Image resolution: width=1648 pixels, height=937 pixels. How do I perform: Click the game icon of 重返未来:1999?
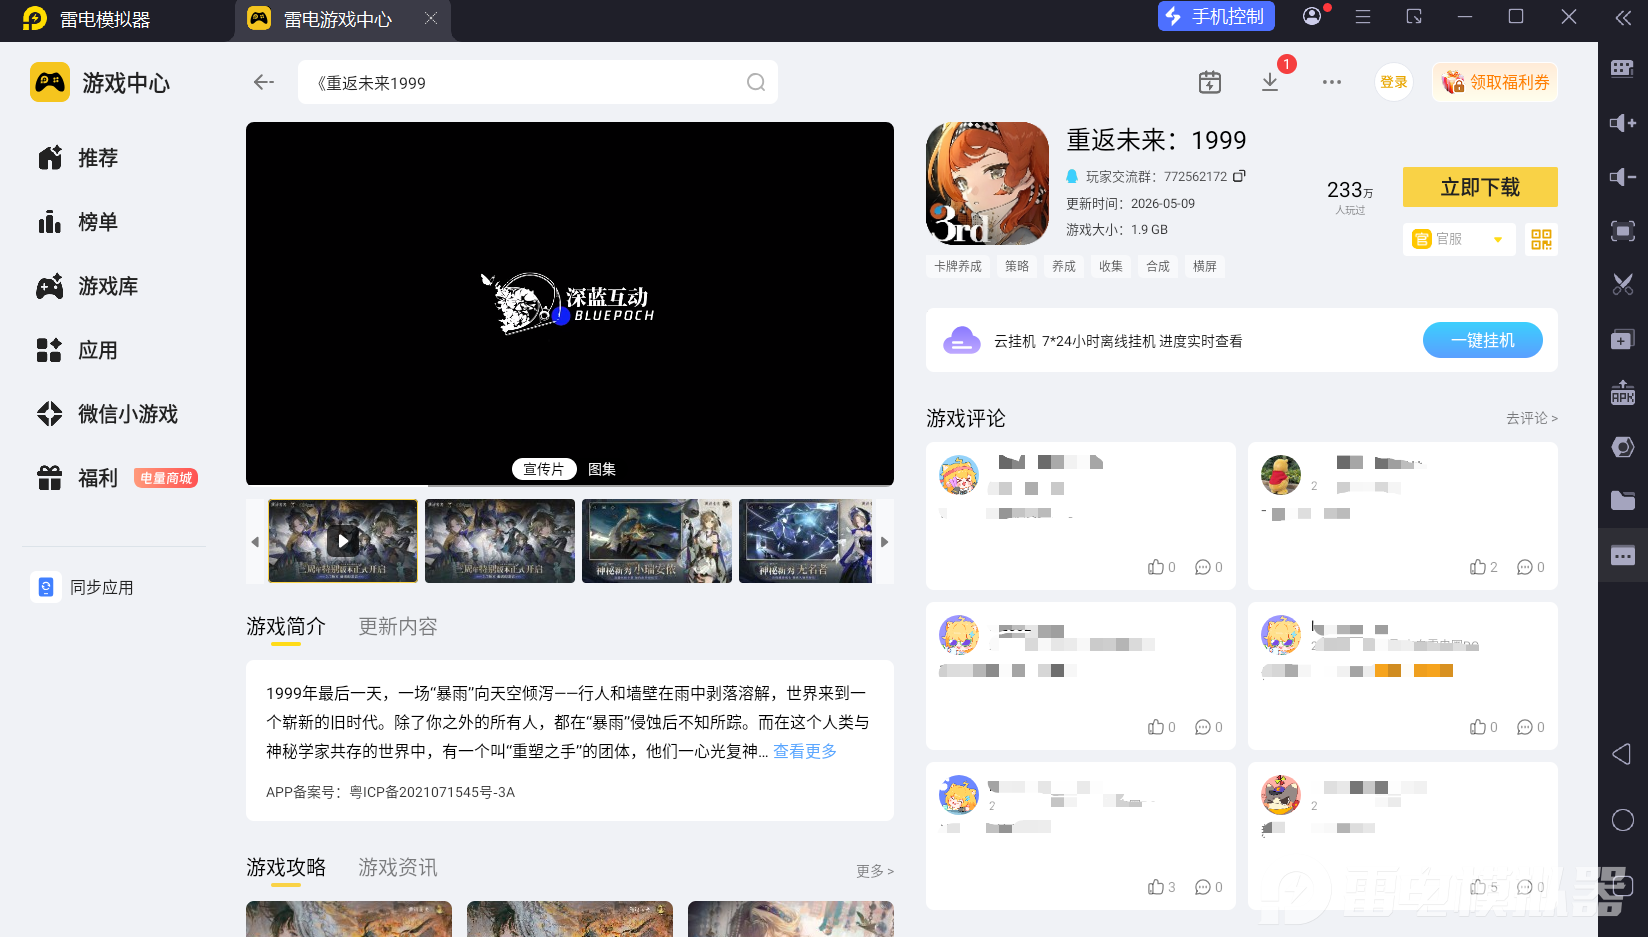[x=987, y=183]
